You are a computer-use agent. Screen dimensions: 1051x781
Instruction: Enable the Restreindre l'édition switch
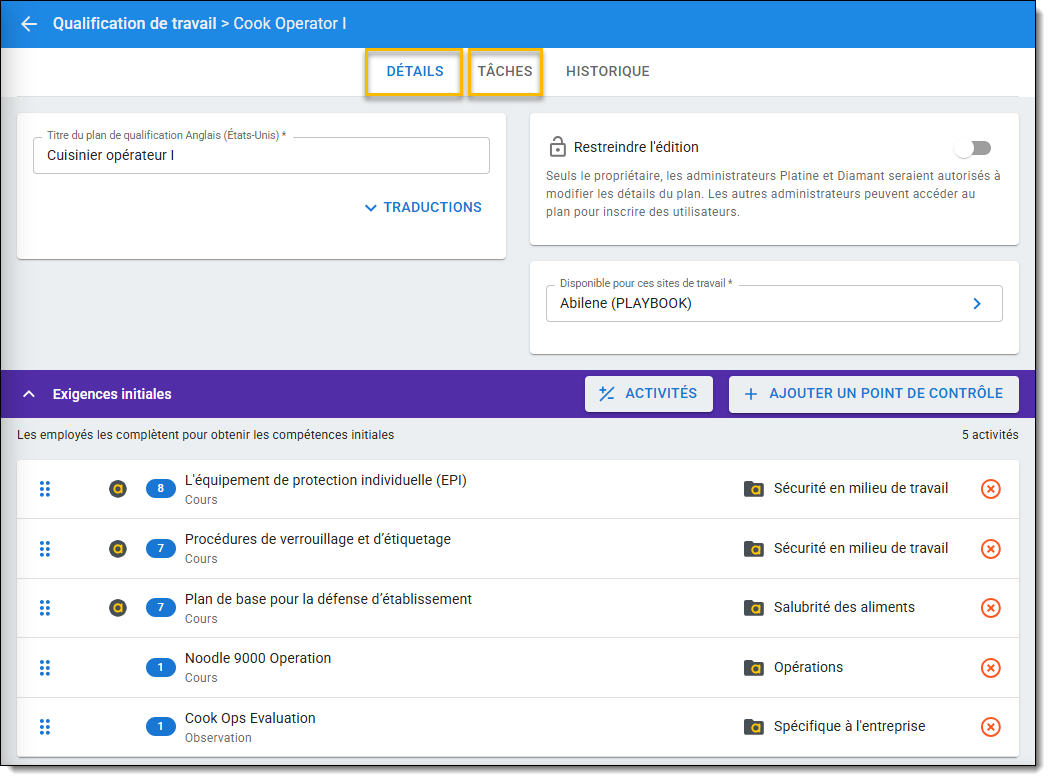click(x=971, y=148)
